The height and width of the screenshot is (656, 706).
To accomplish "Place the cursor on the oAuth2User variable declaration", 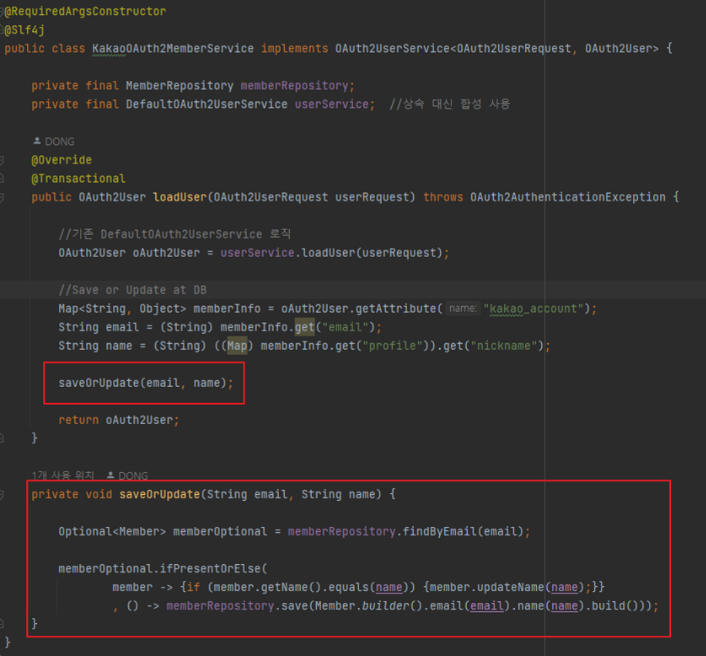I will pos(166,253).
